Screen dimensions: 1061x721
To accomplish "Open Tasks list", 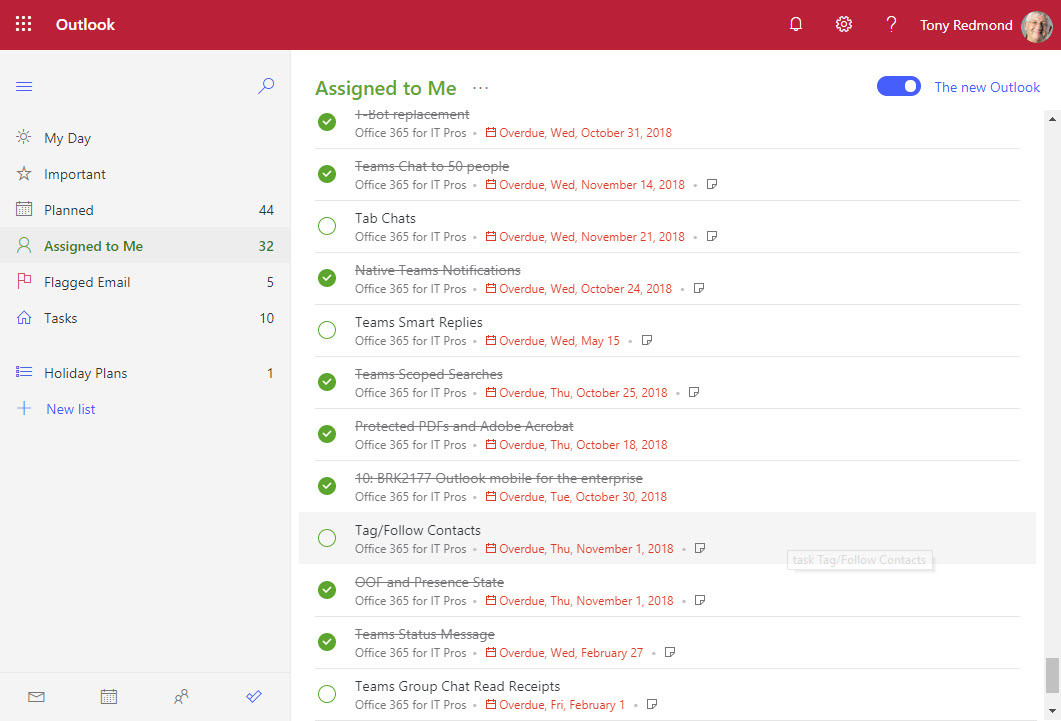I will [145, 318].
